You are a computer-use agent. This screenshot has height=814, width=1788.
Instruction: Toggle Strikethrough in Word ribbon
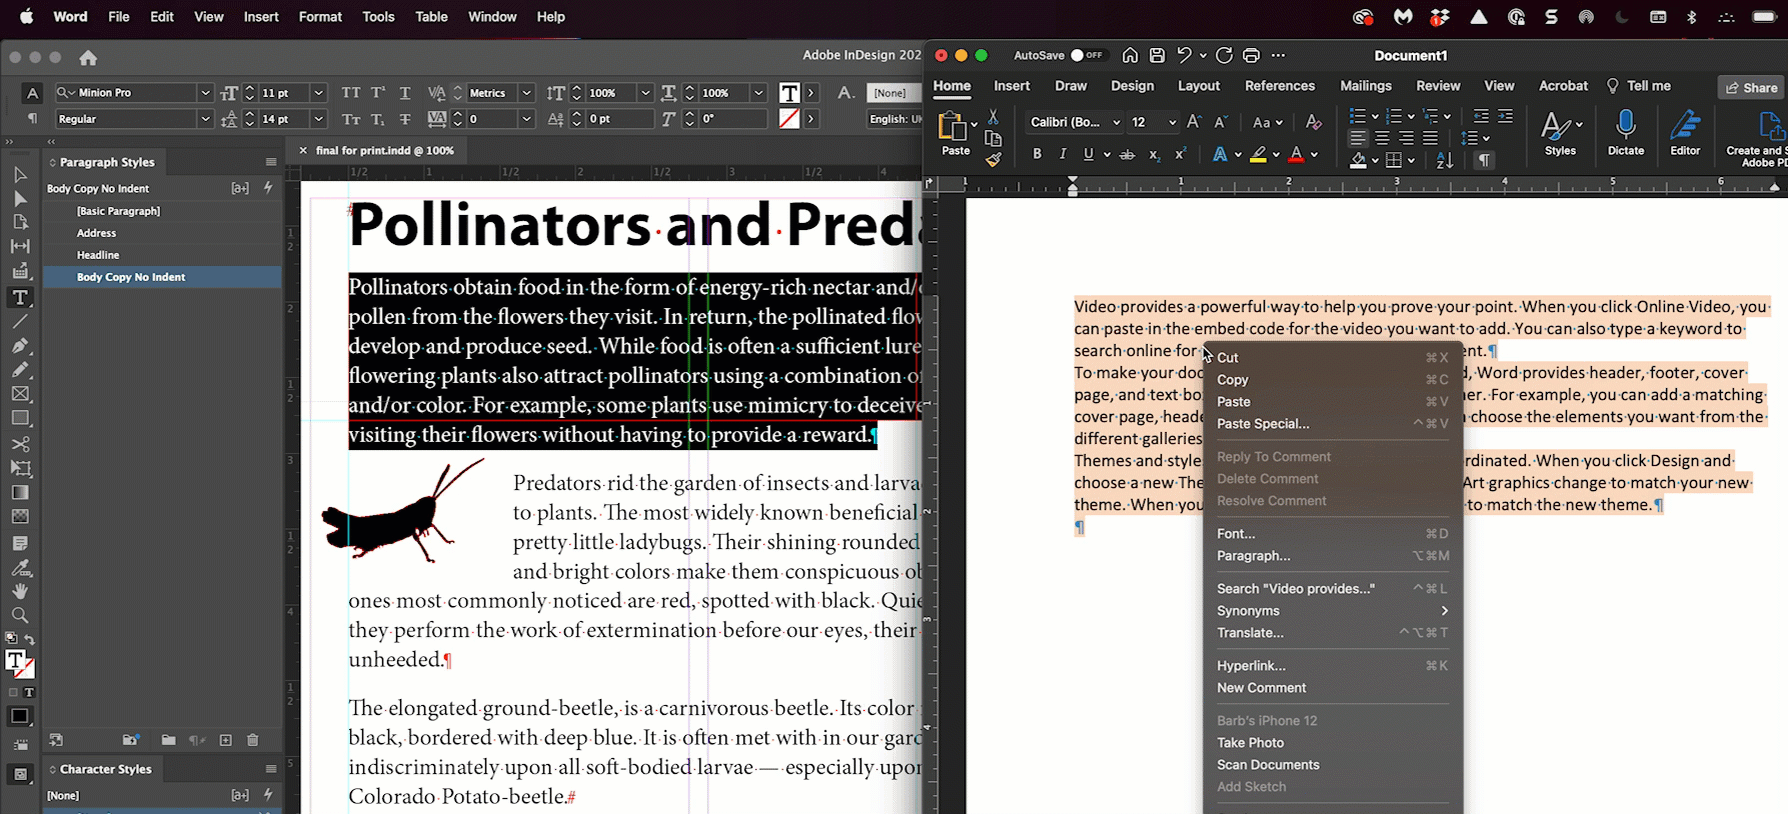point(1127,154)
